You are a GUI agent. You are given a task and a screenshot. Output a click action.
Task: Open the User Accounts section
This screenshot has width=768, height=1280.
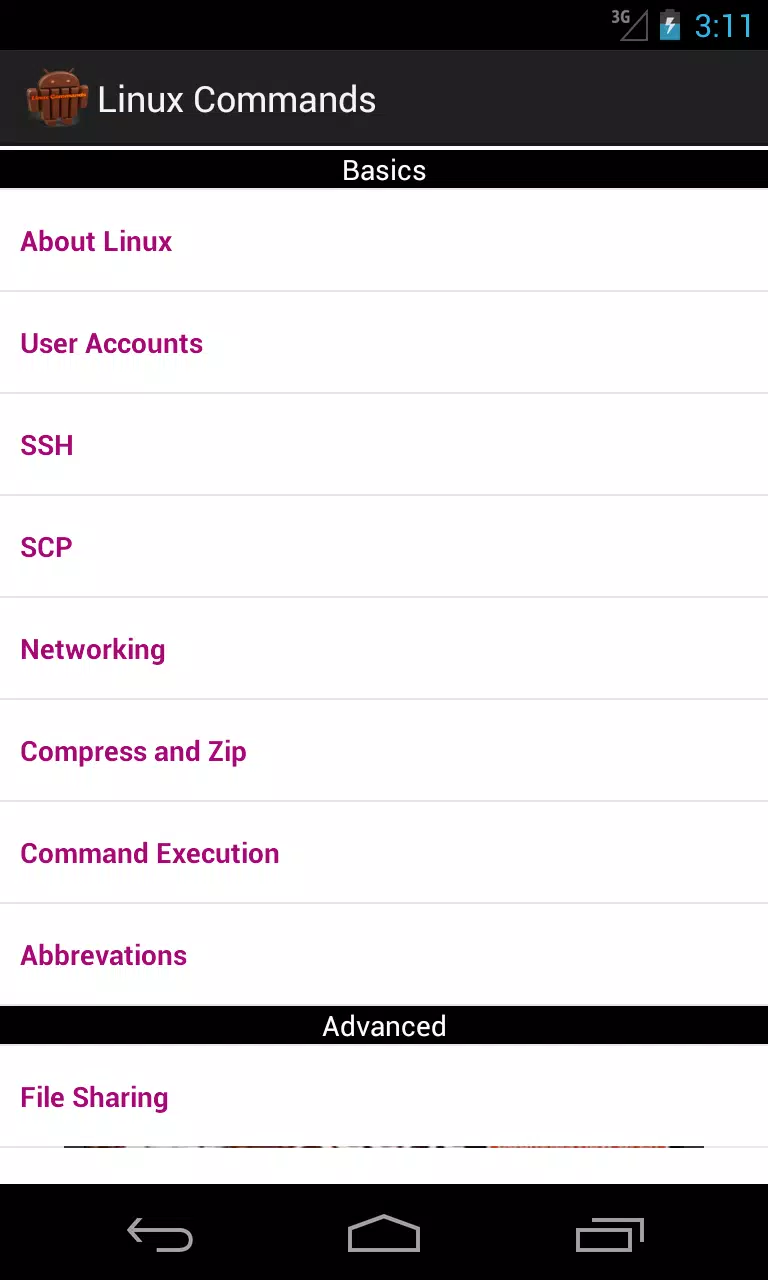384,343
